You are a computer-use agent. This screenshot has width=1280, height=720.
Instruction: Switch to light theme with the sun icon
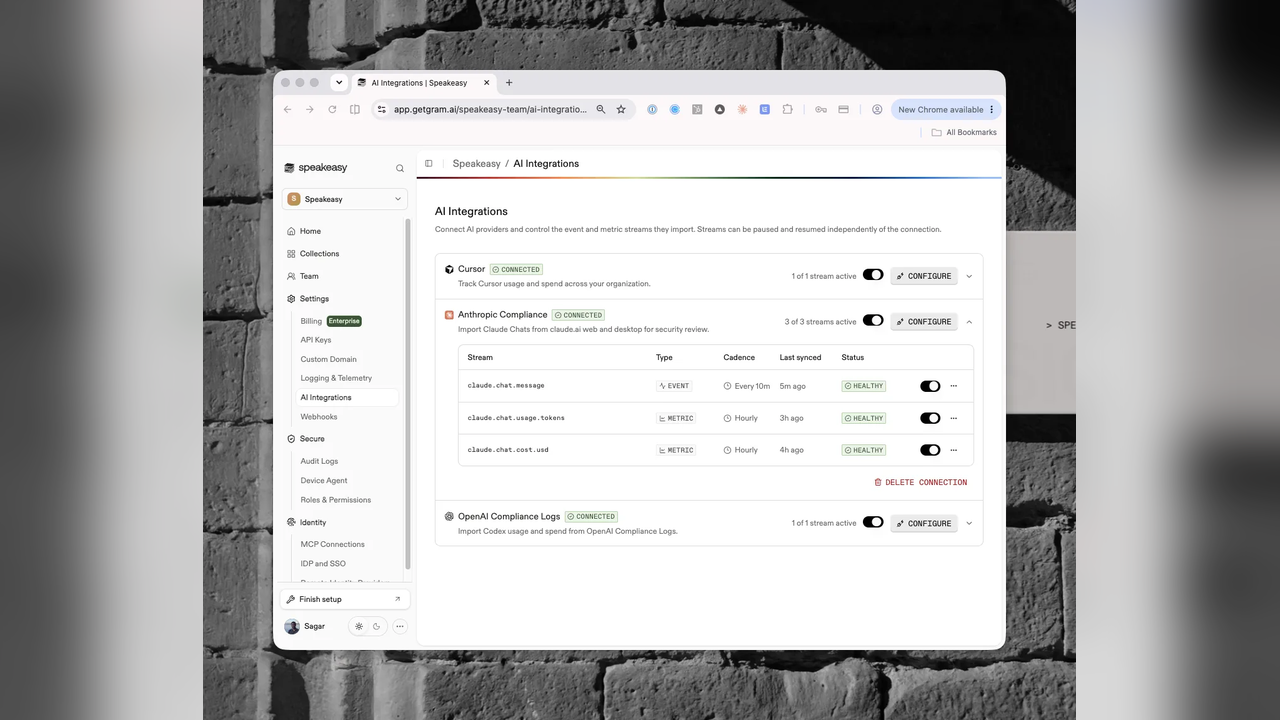[359, 626]
